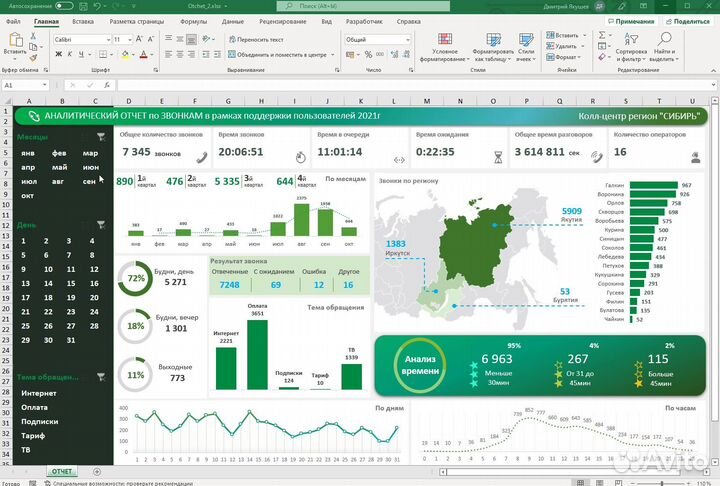The width and height of the screenshot is (720, 486).
Task: Collapse the ribbon with the chevron
Action: coord(713,70)
